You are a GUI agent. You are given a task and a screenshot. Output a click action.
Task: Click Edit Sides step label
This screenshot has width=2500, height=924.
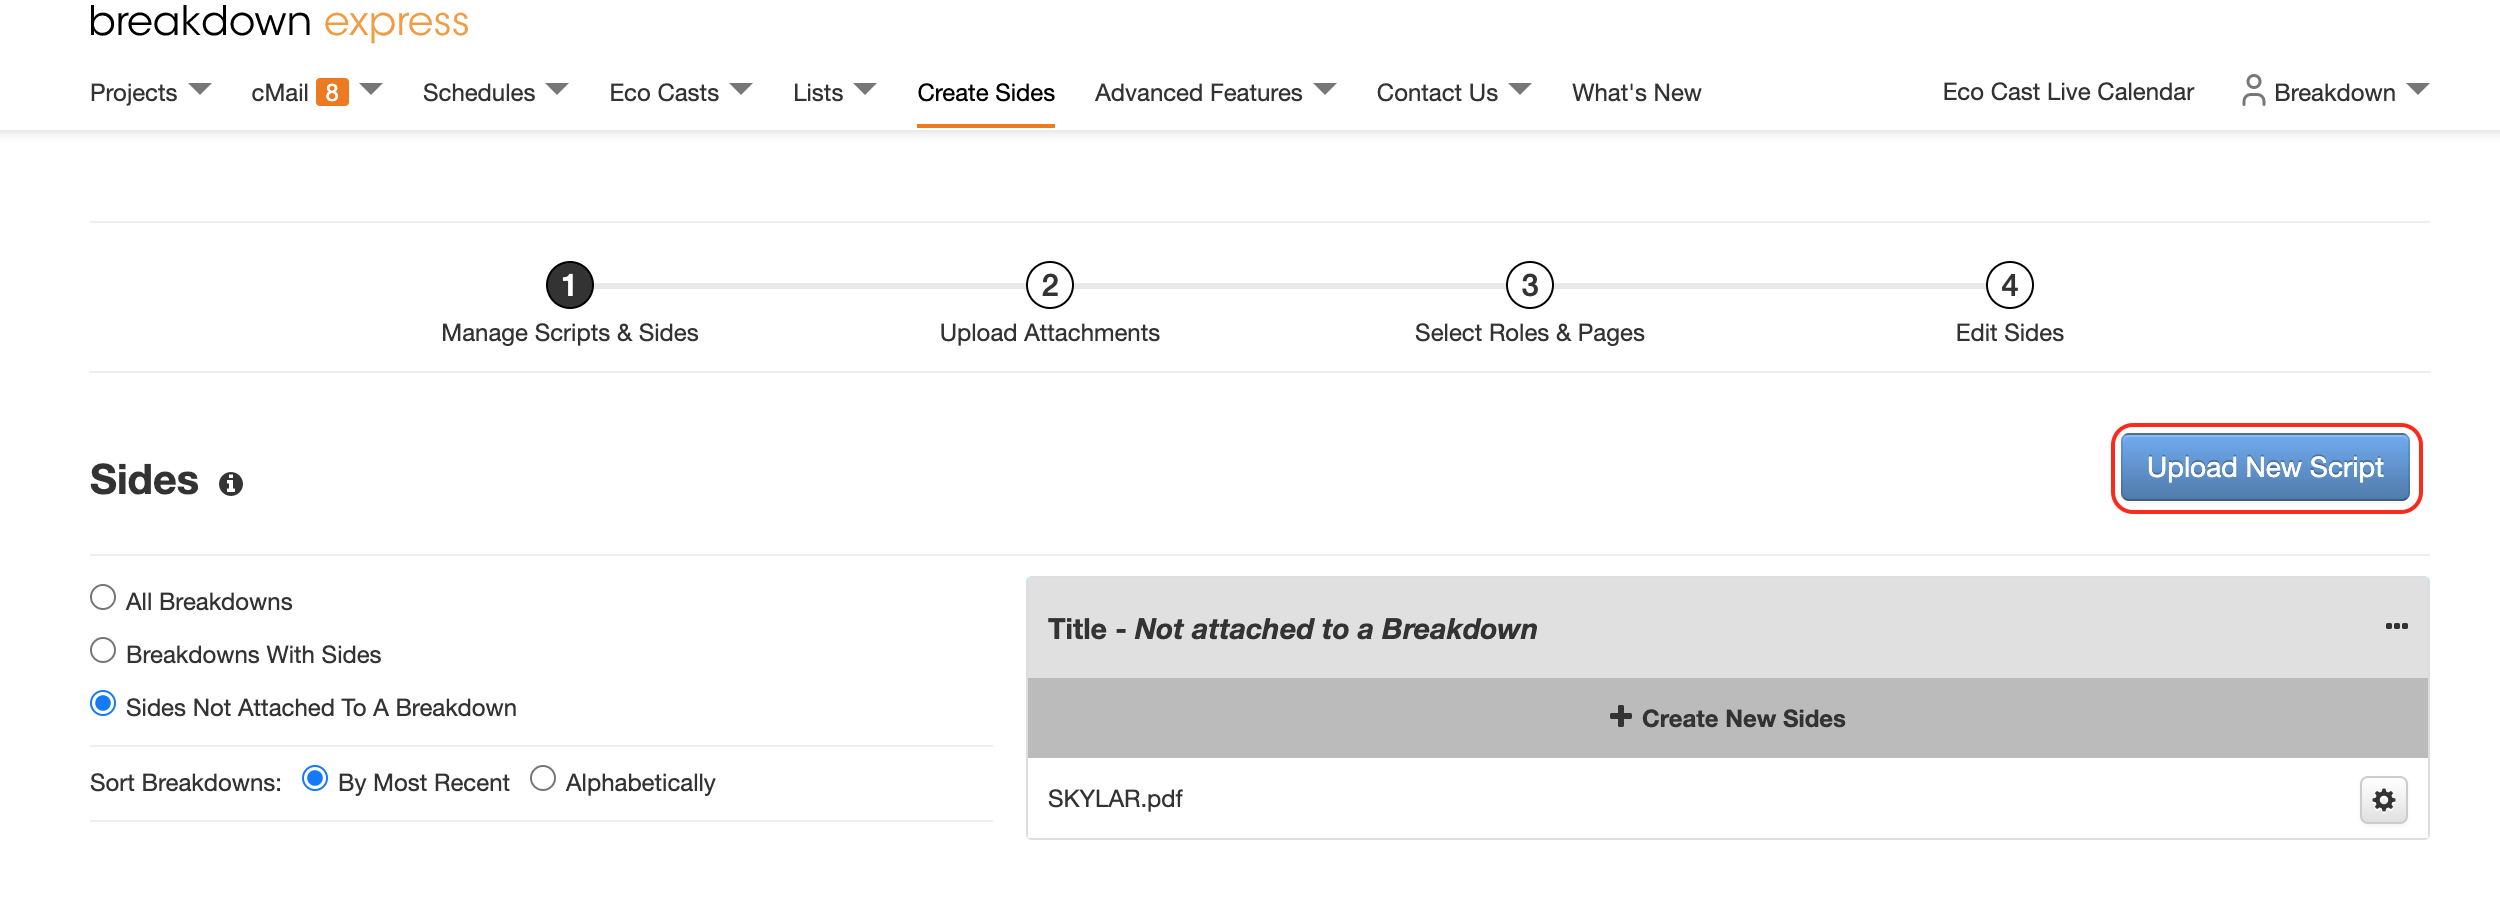(x=2010, y=333)
